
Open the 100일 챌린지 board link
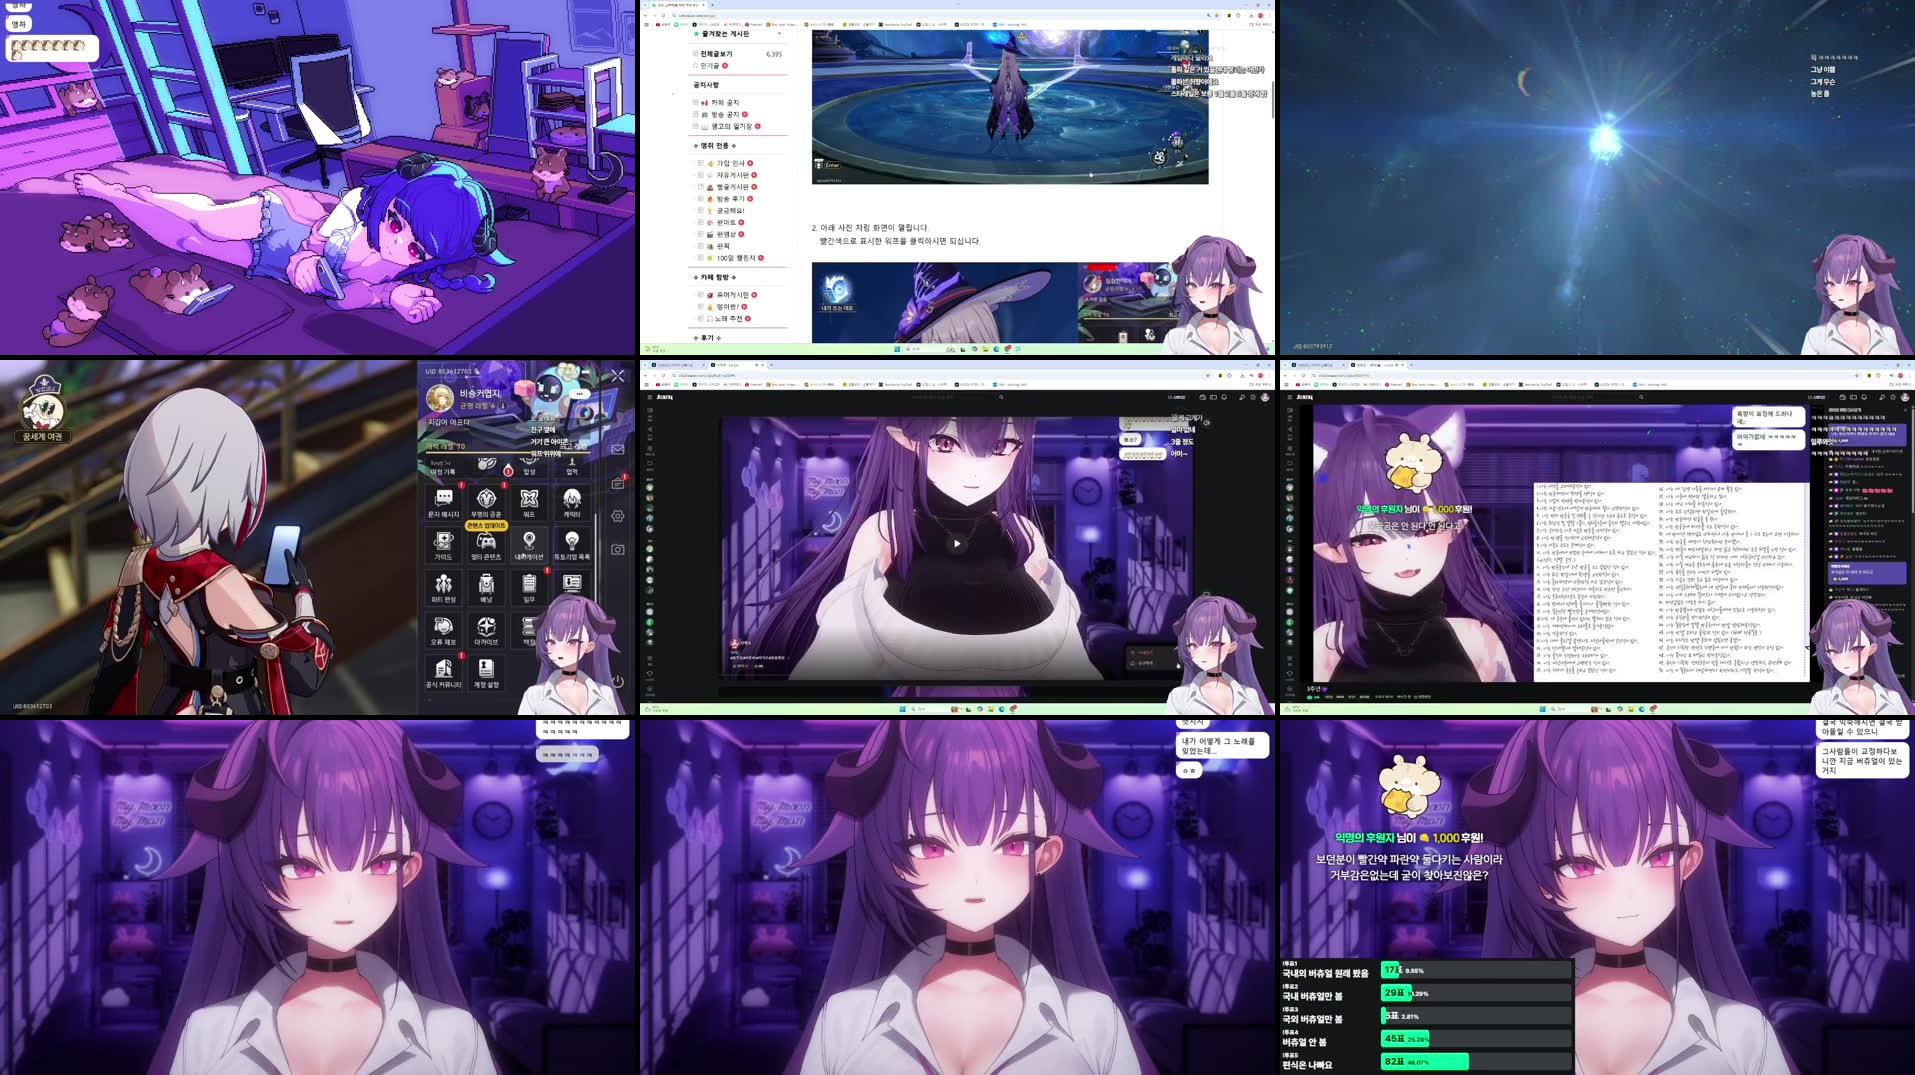coord(737,258)
